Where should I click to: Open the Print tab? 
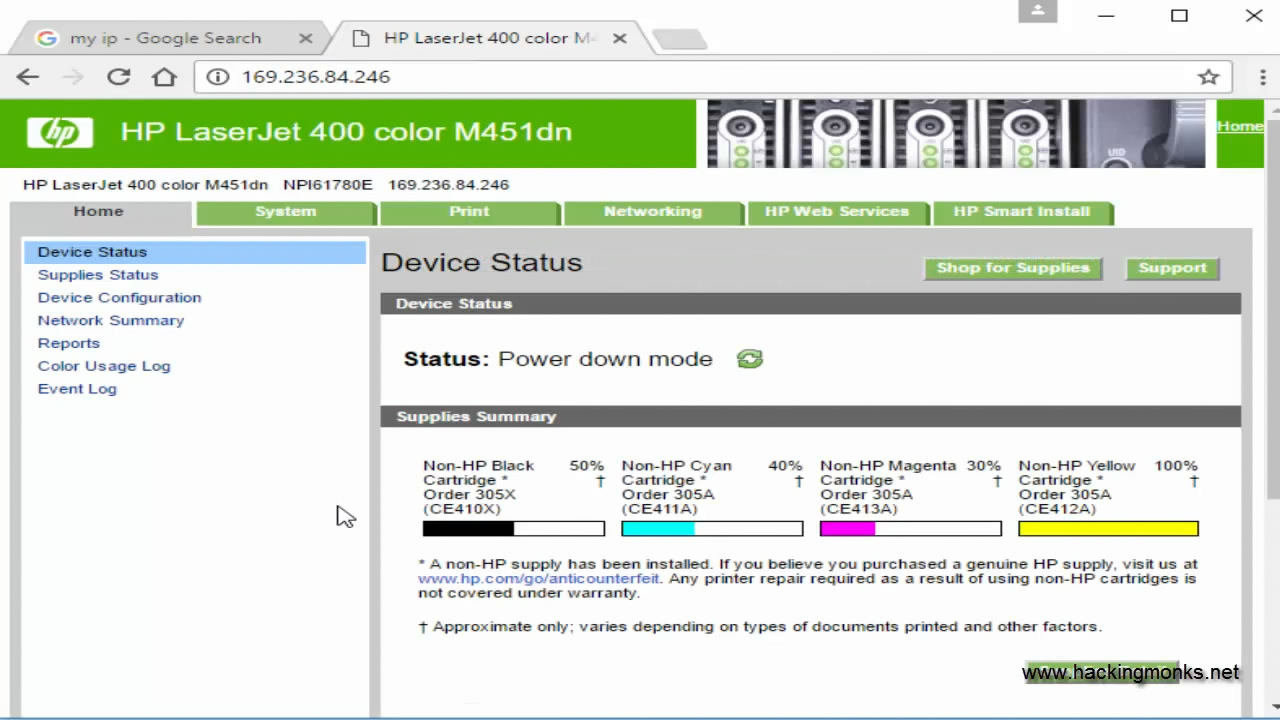point(469,212)
